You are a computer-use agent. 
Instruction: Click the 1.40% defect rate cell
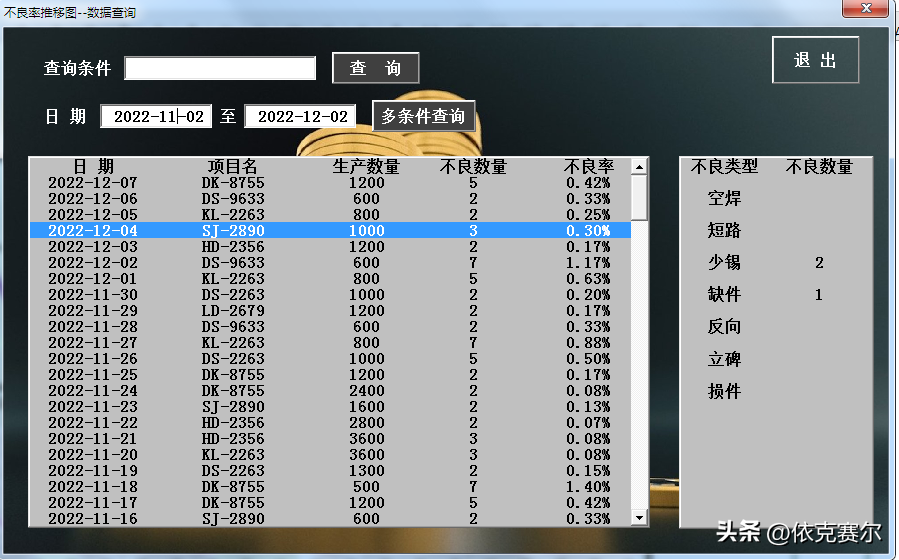pyautogui.click(x=588, y=487)
